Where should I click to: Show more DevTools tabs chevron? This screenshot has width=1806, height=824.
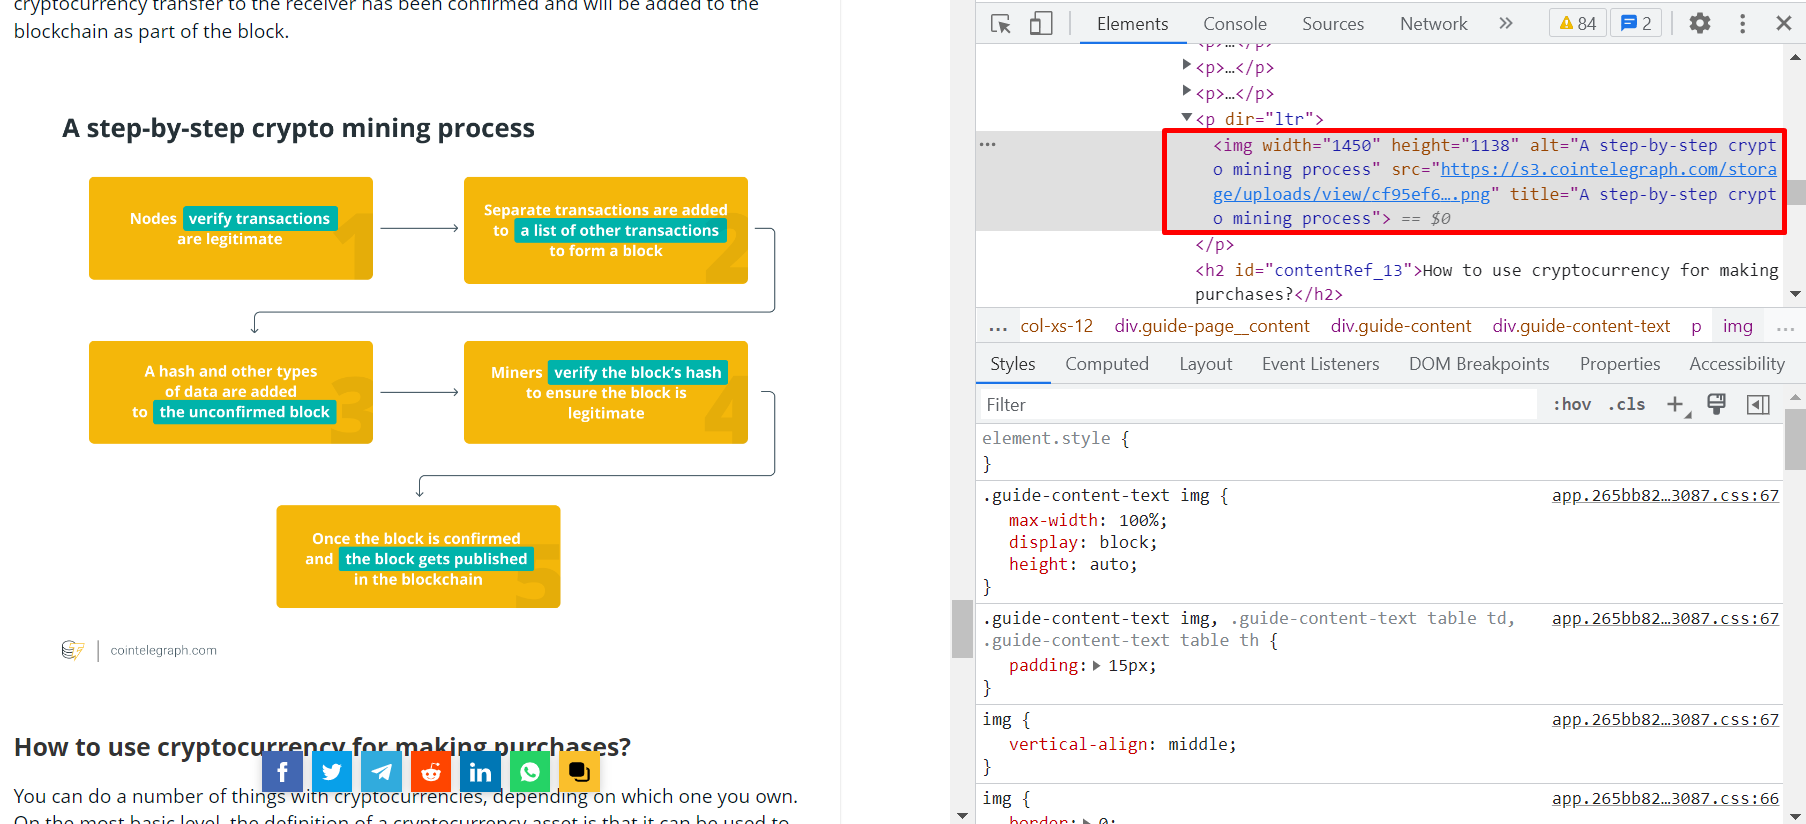1506,23
